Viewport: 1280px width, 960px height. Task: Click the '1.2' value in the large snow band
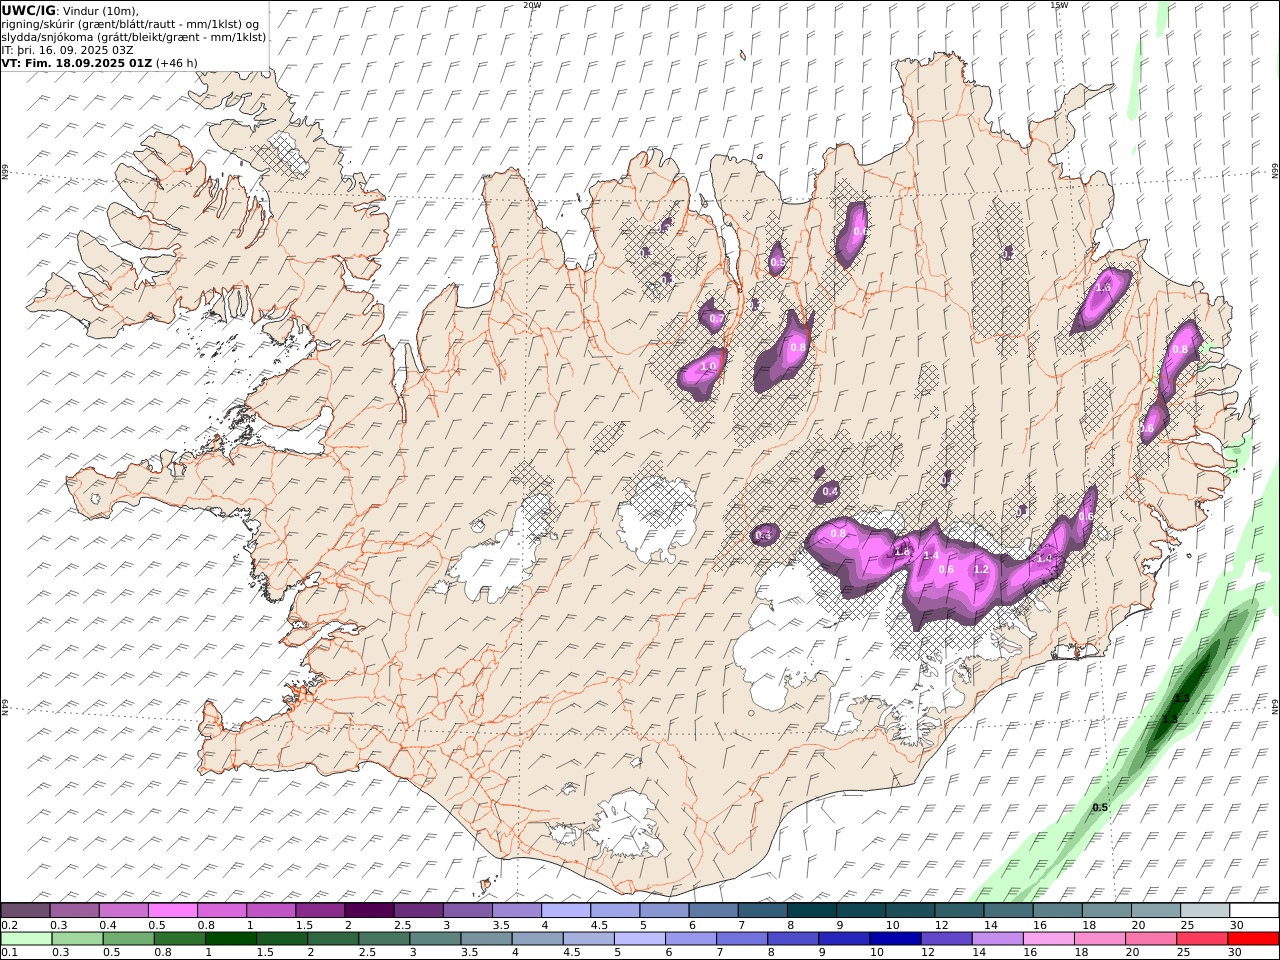pos(981,569)
